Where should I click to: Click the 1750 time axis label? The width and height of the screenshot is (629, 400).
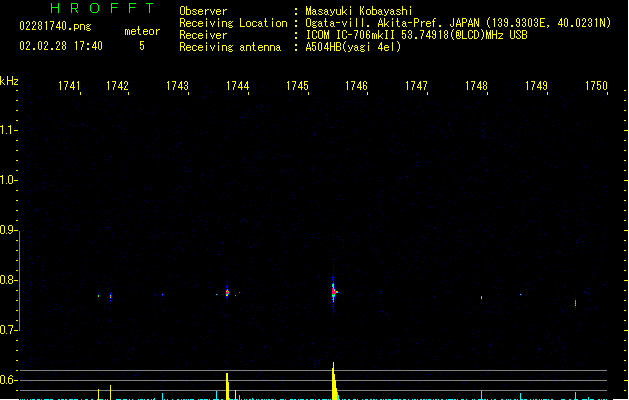coord(596,86)
